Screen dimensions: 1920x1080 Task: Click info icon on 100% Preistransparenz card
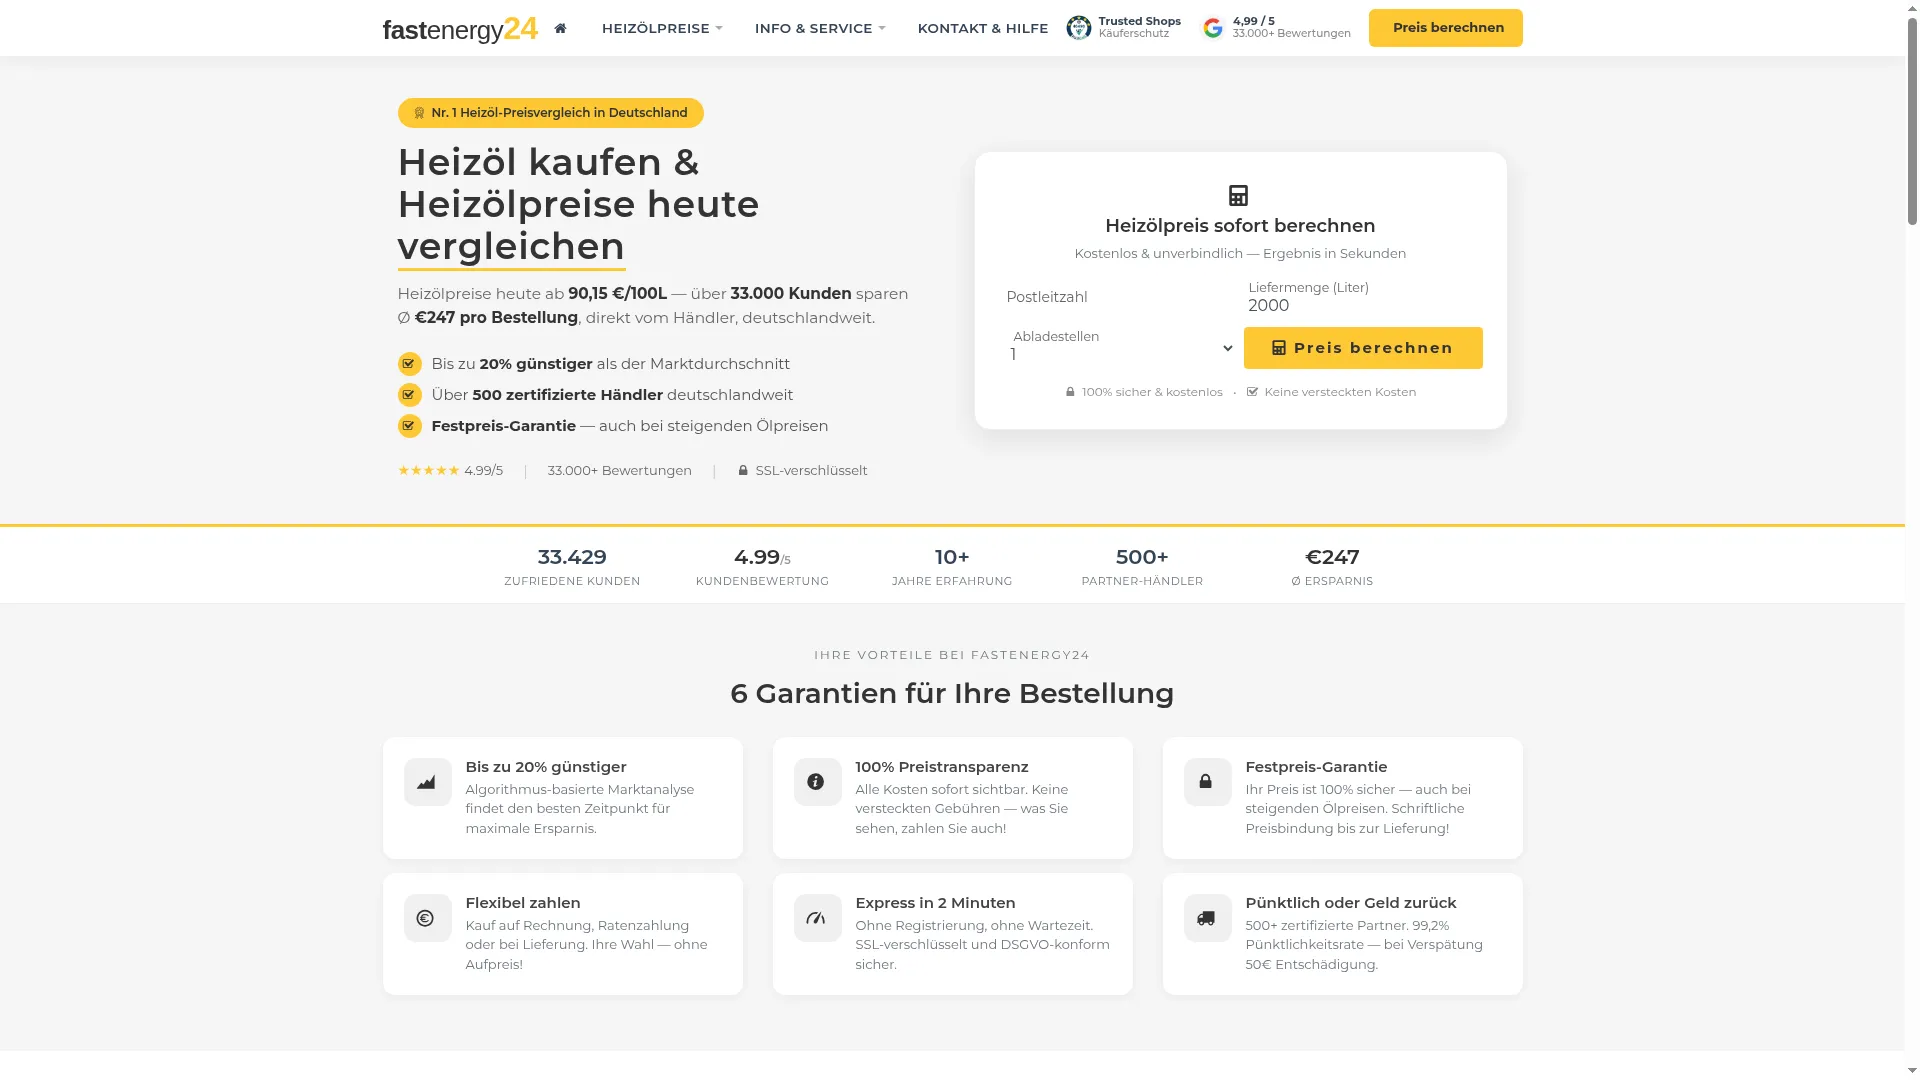click(817, 782)
